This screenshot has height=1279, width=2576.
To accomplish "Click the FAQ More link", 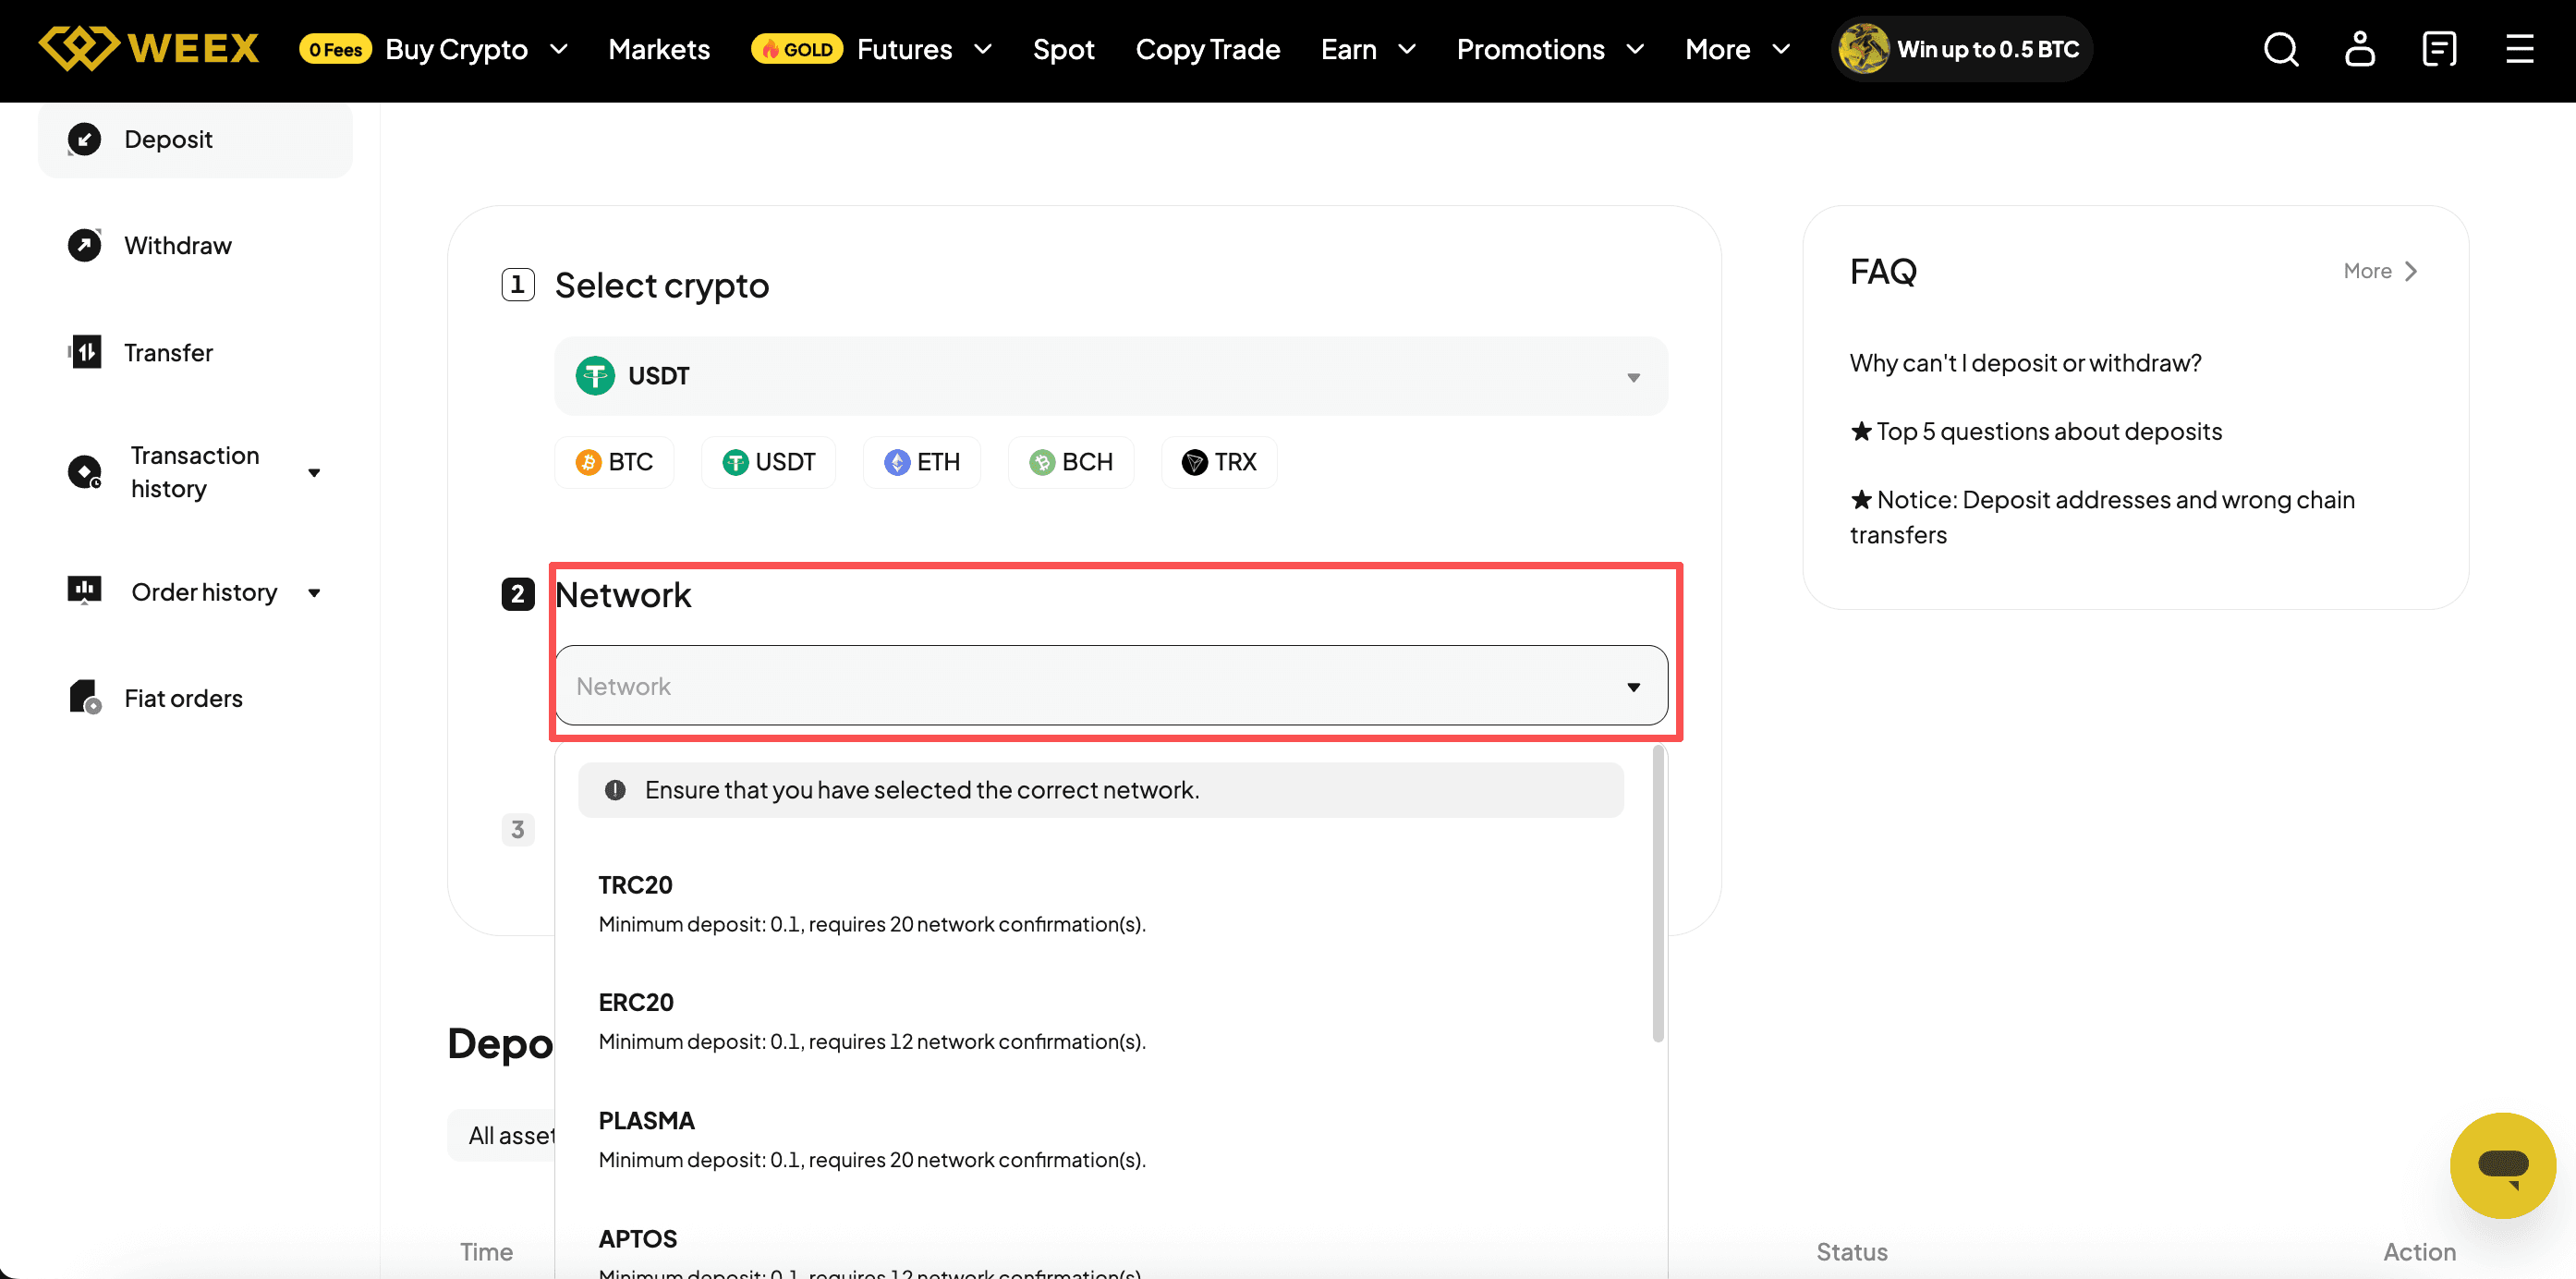I will 2380,271.
